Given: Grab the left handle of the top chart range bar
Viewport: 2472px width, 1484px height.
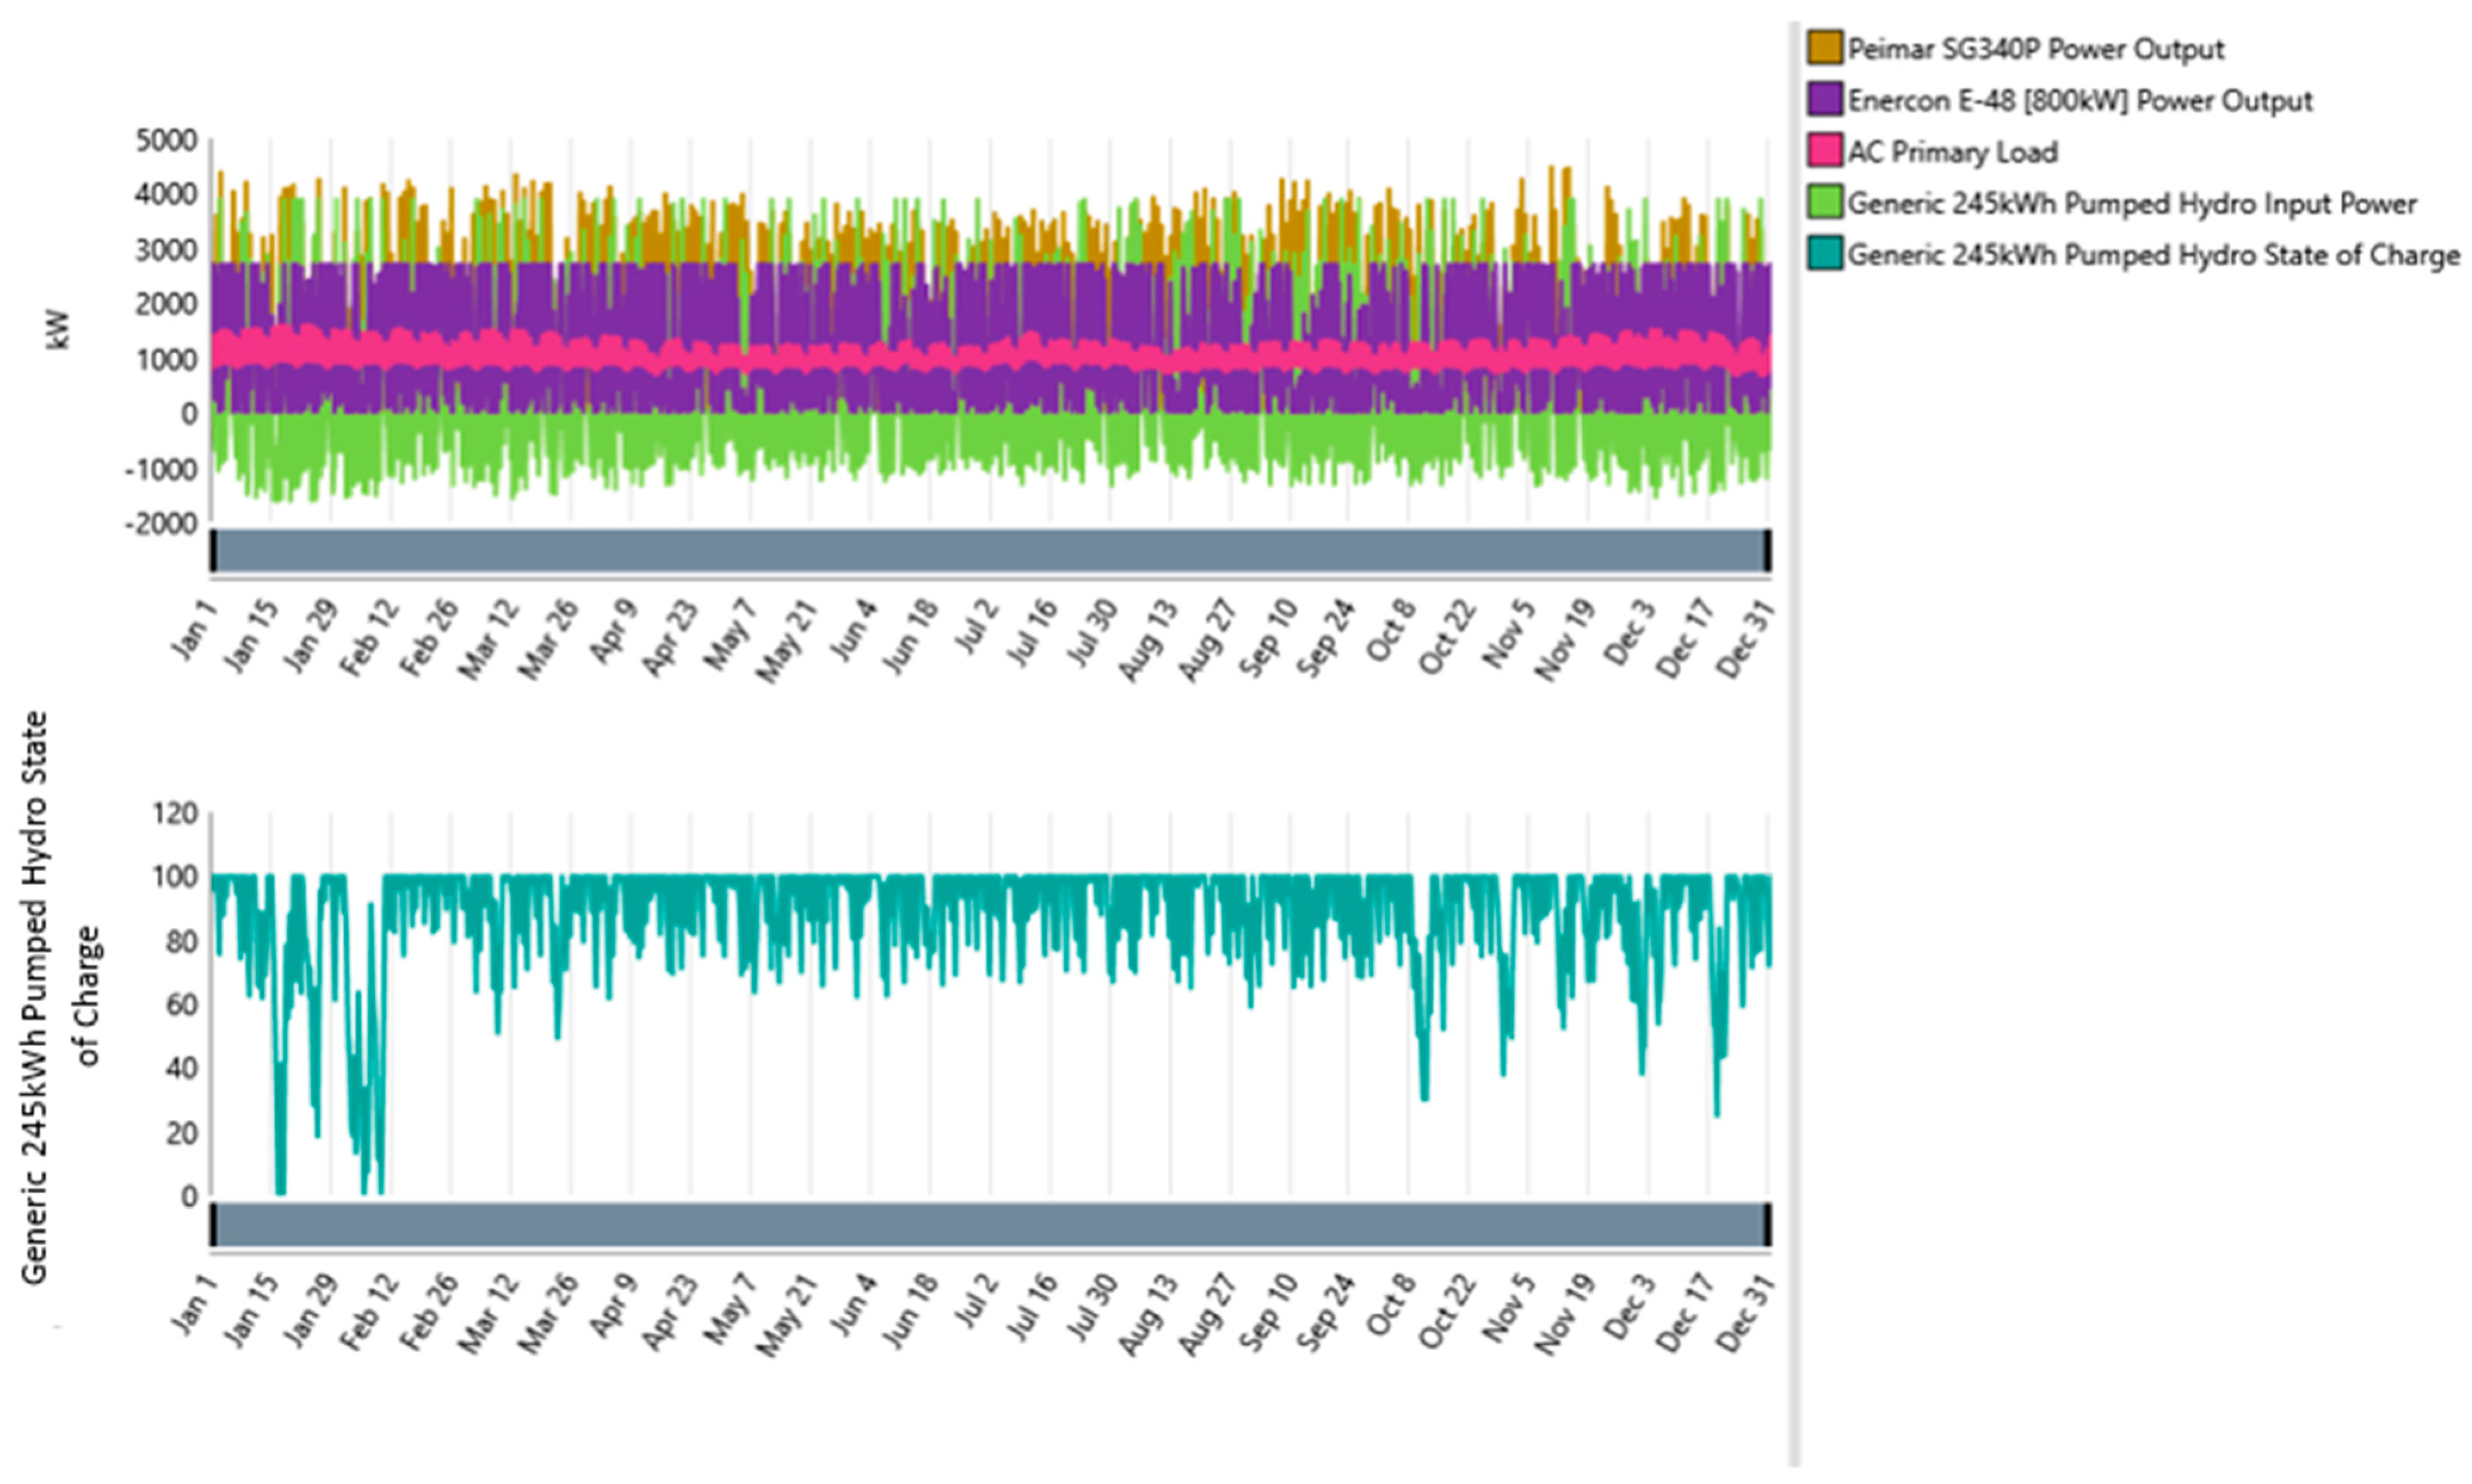Looking at the screenshot, I should 213,551.
